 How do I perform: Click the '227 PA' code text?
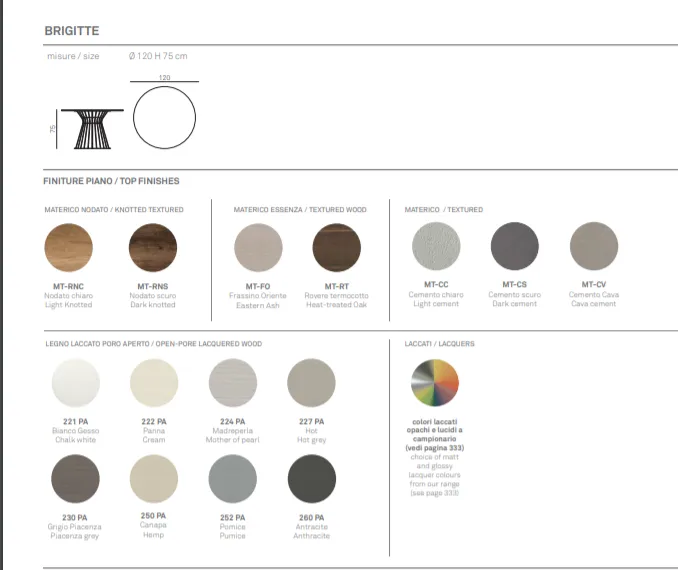pos(311,421)
